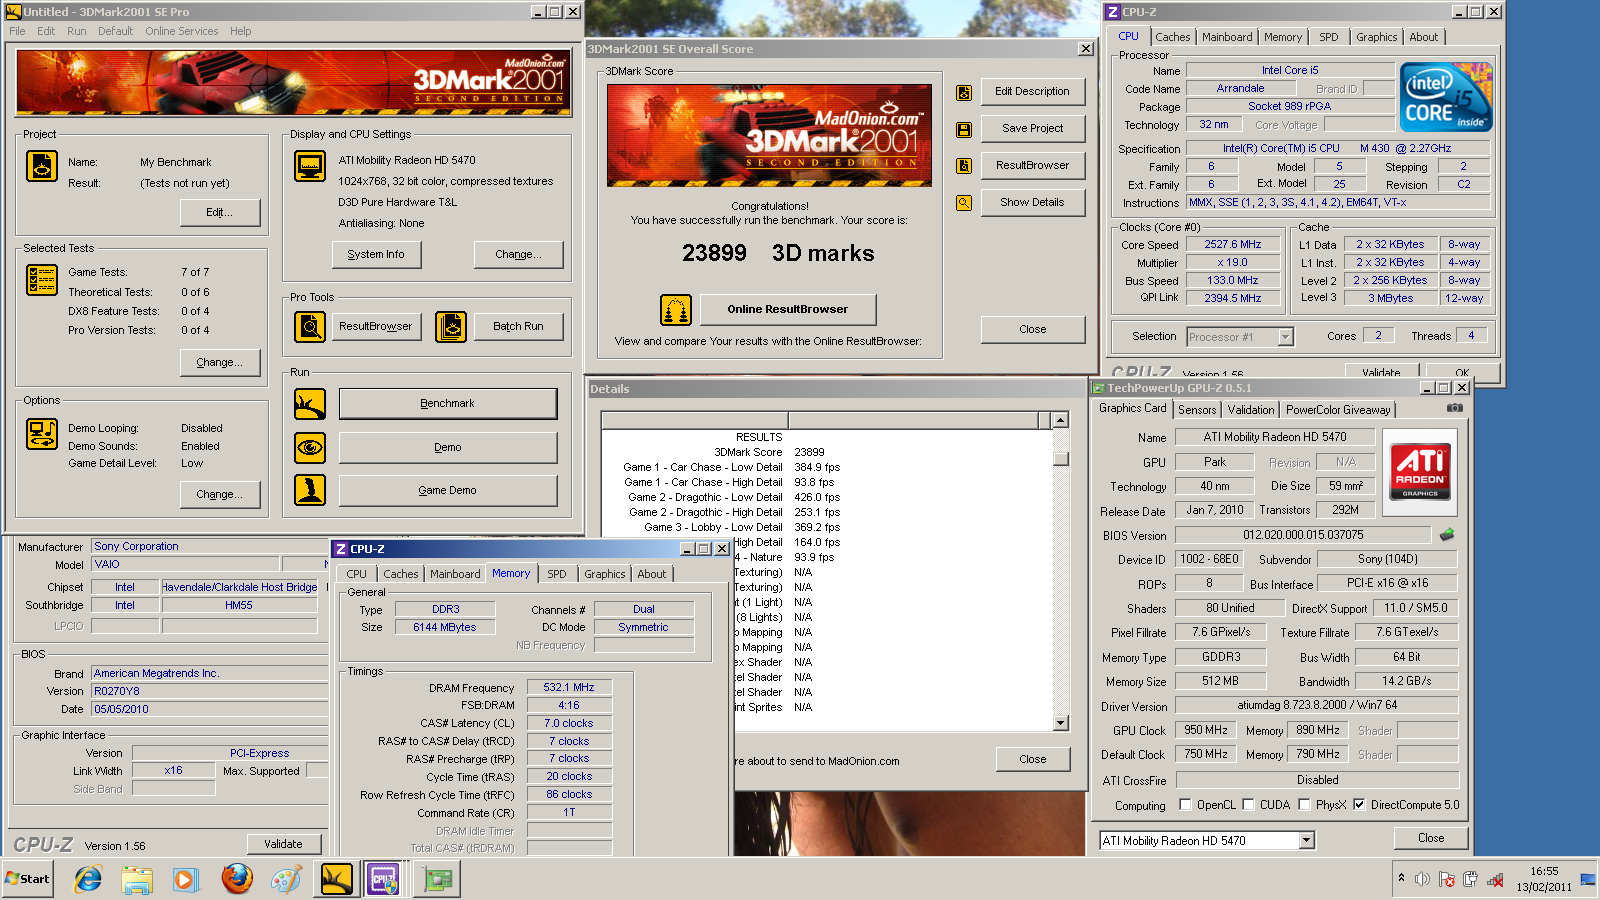Click the Display settings monitor icon

coord(310,166)
